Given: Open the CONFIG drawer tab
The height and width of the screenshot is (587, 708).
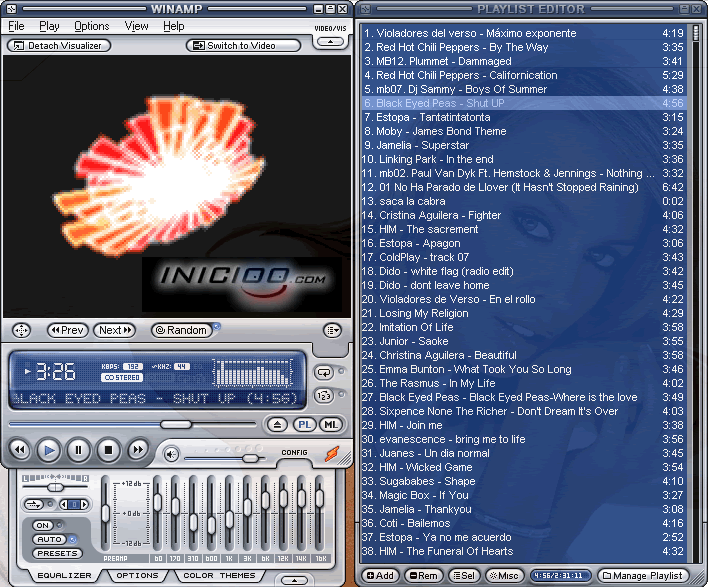Looking at the screenshot, I should click(294, 452).
